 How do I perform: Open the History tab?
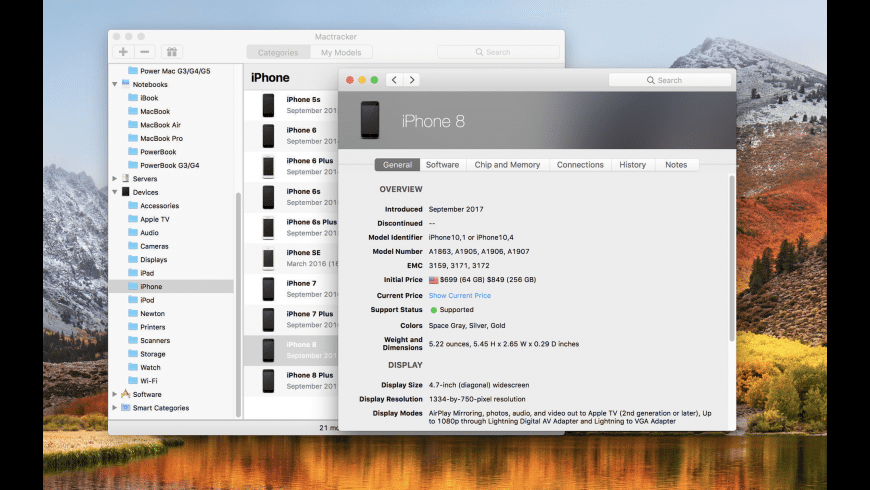coord(633,165)
